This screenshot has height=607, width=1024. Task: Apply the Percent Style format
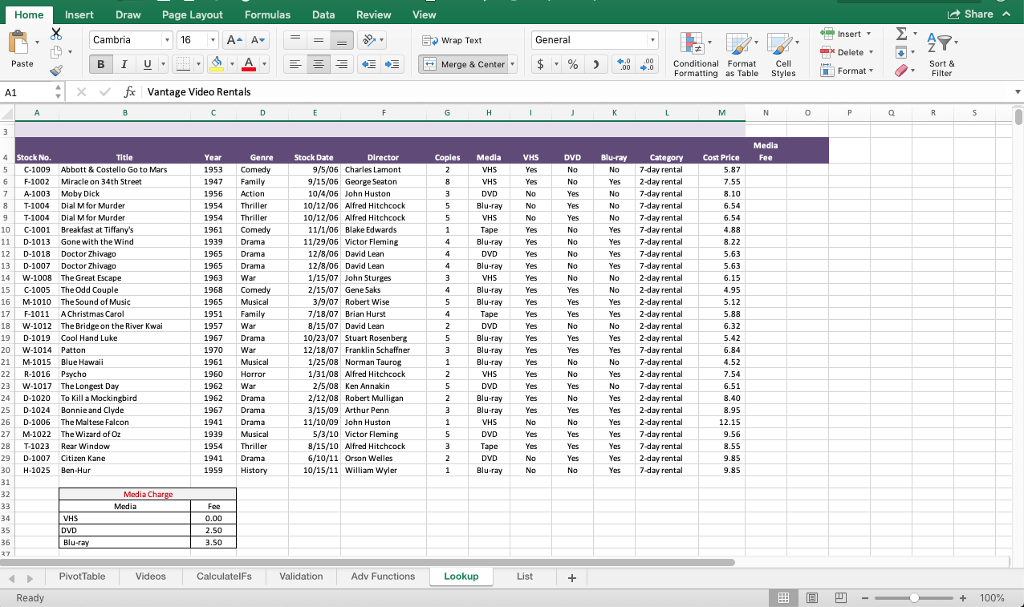tap(573, 64)
